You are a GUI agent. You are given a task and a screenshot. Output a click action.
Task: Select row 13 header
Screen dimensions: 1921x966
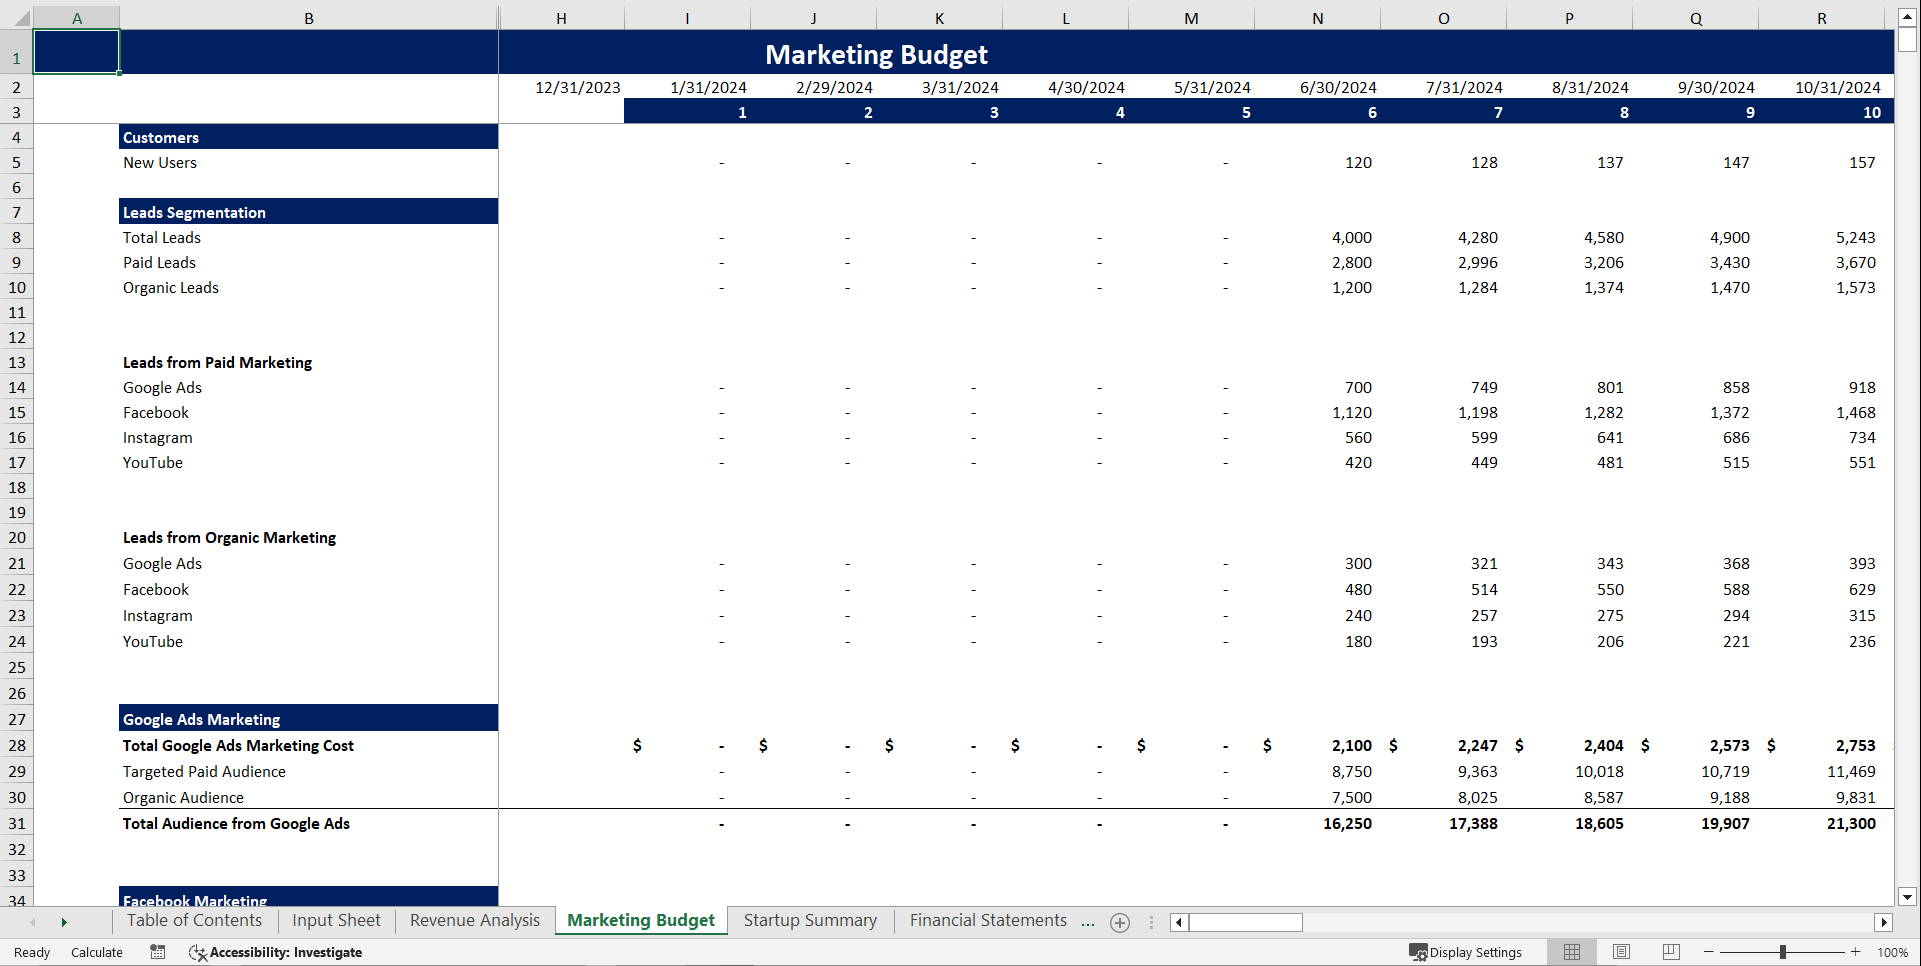coord(16,362)
